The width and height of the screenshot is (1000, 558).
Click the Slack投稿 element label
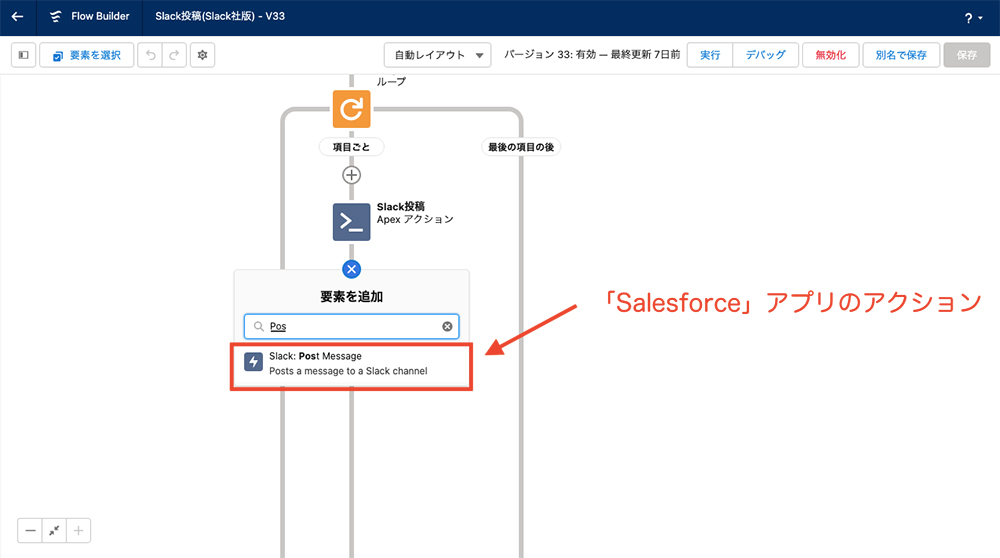point(401,207)
